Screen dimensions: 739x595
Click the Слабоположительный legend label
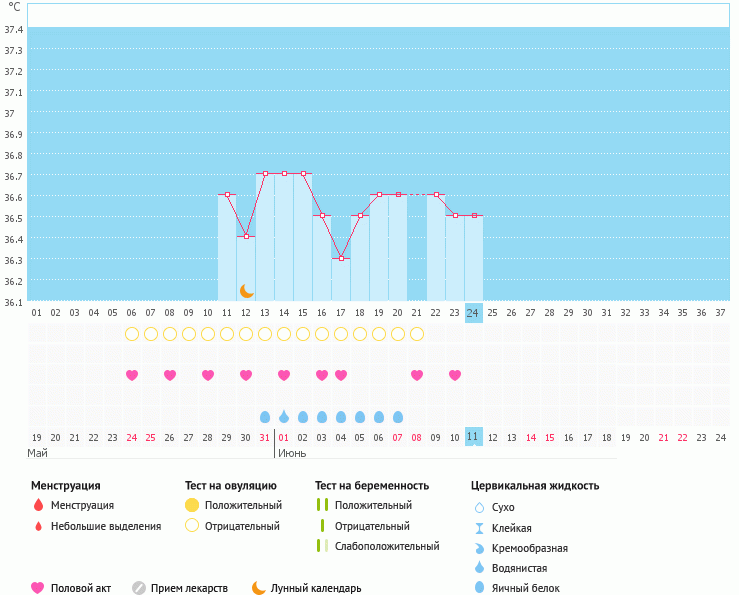pos(385,546)
